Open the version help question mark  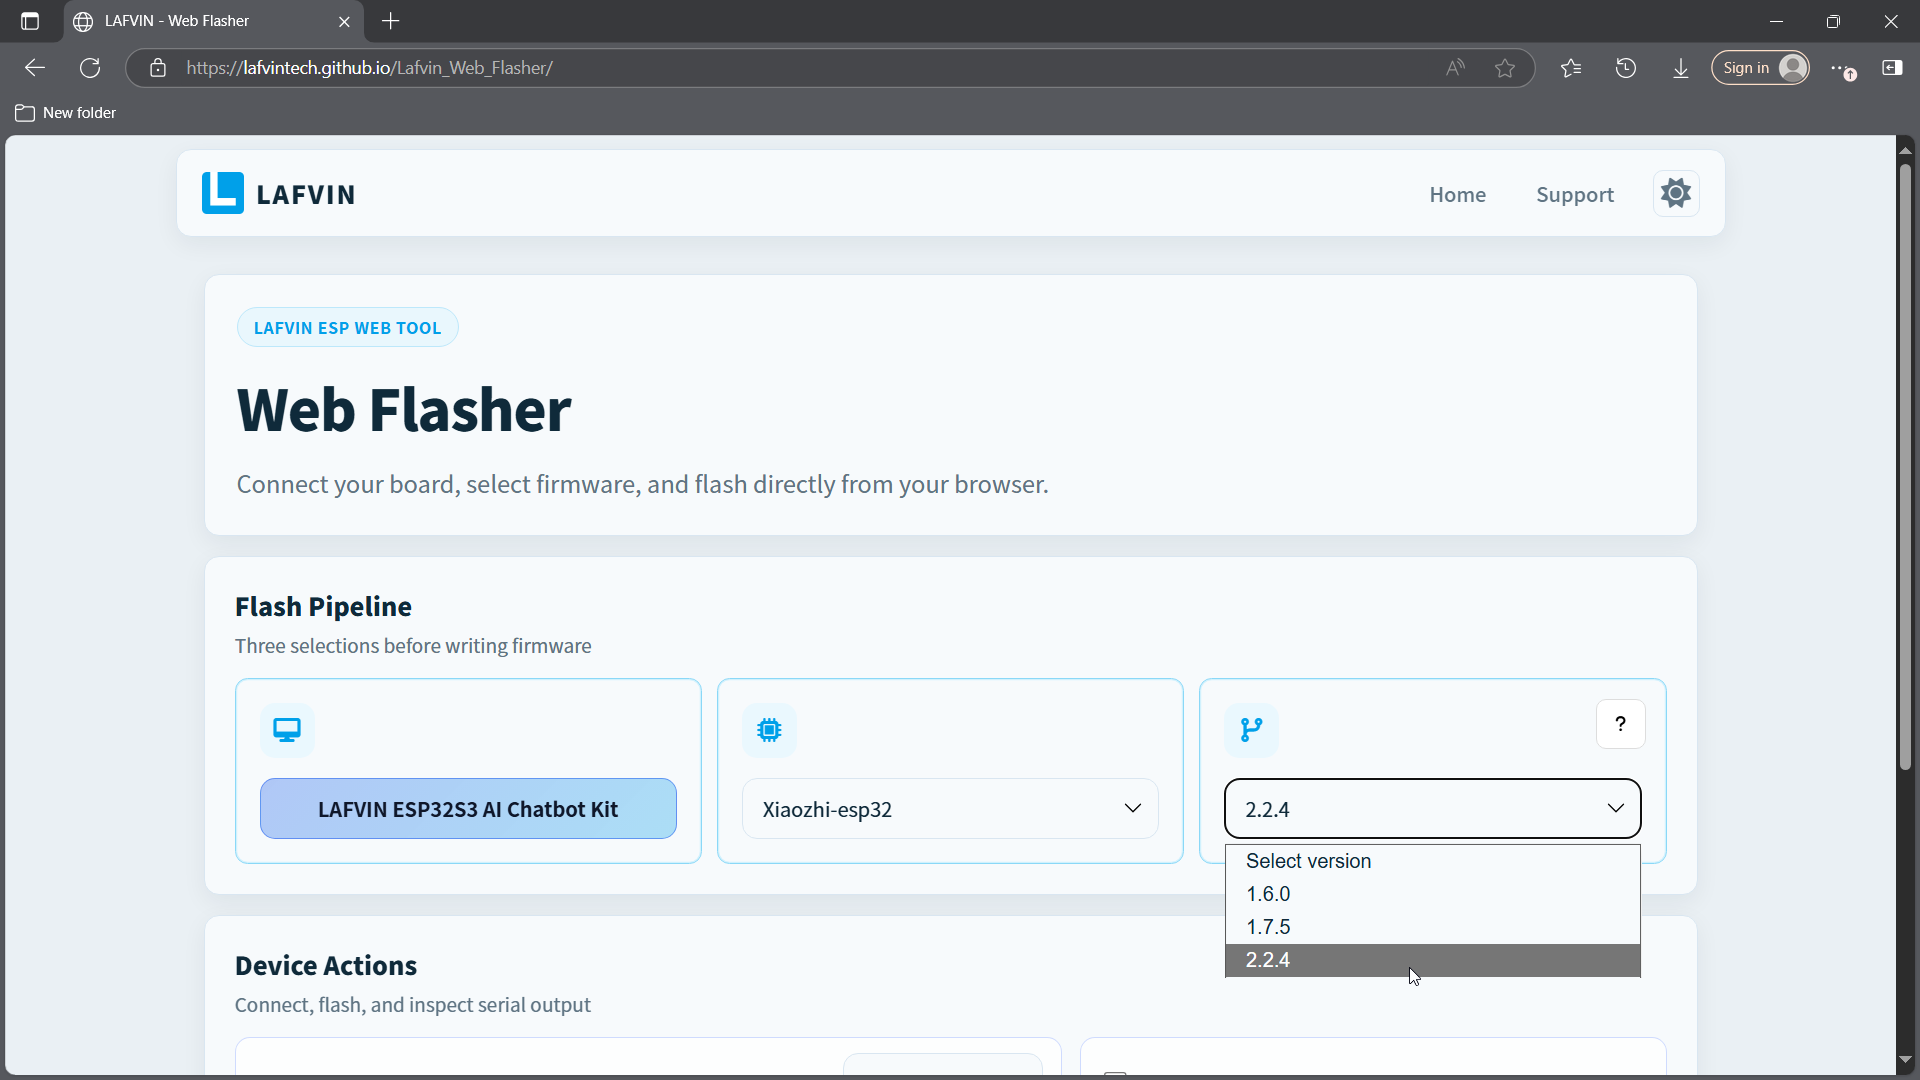click(1621, 724)
